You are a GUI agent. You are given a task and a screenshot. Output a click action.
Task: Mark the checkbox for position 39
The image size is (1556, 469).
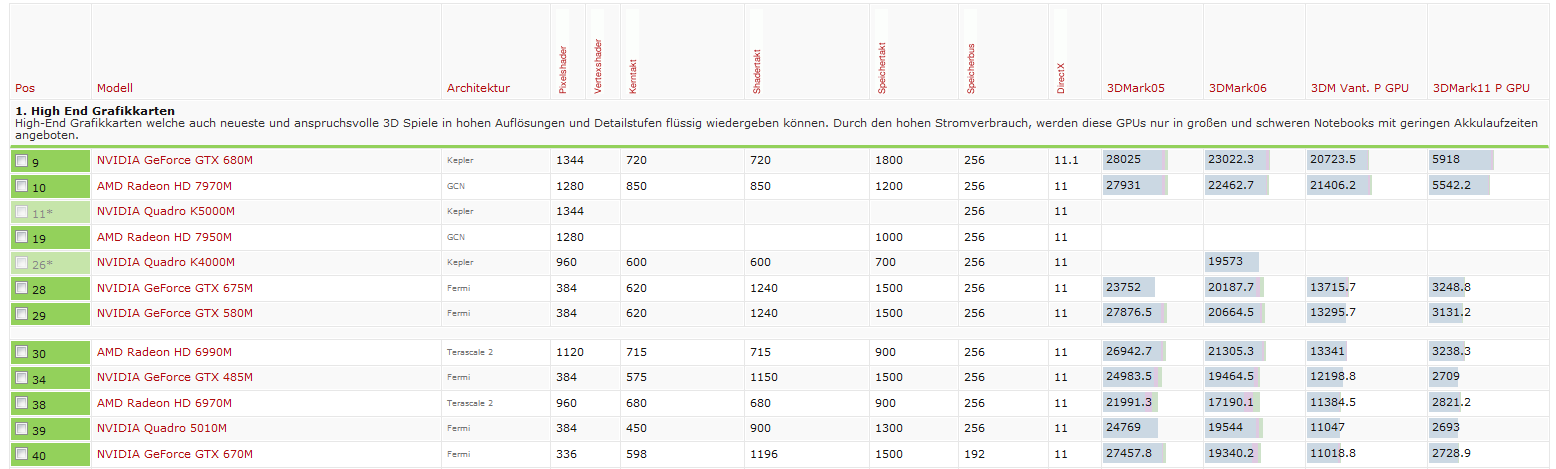click(x=22, y=429)
